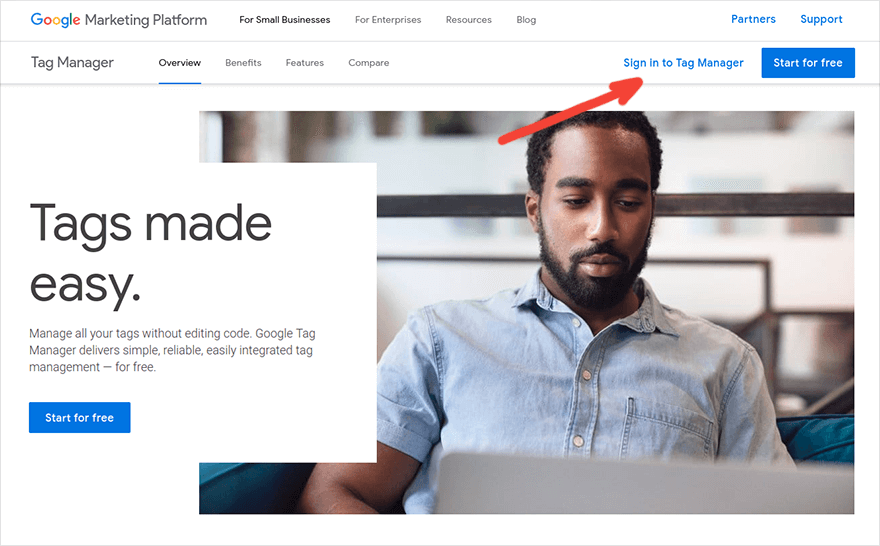Open the Resources menu item

(x=469, y=20)
